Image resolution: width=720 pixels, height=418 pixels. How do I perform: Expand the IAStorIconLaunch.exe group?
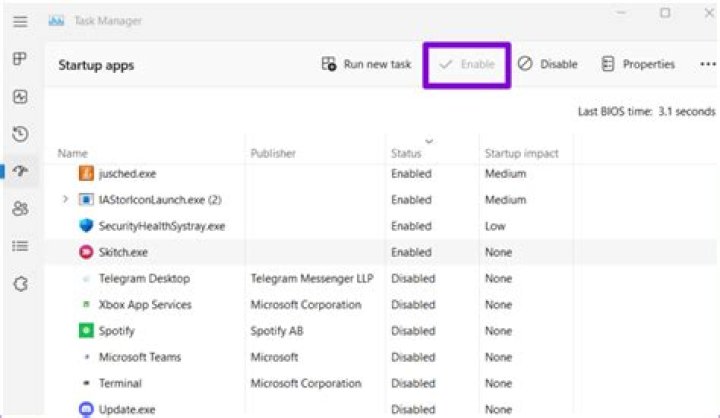(x=65, y=199)
